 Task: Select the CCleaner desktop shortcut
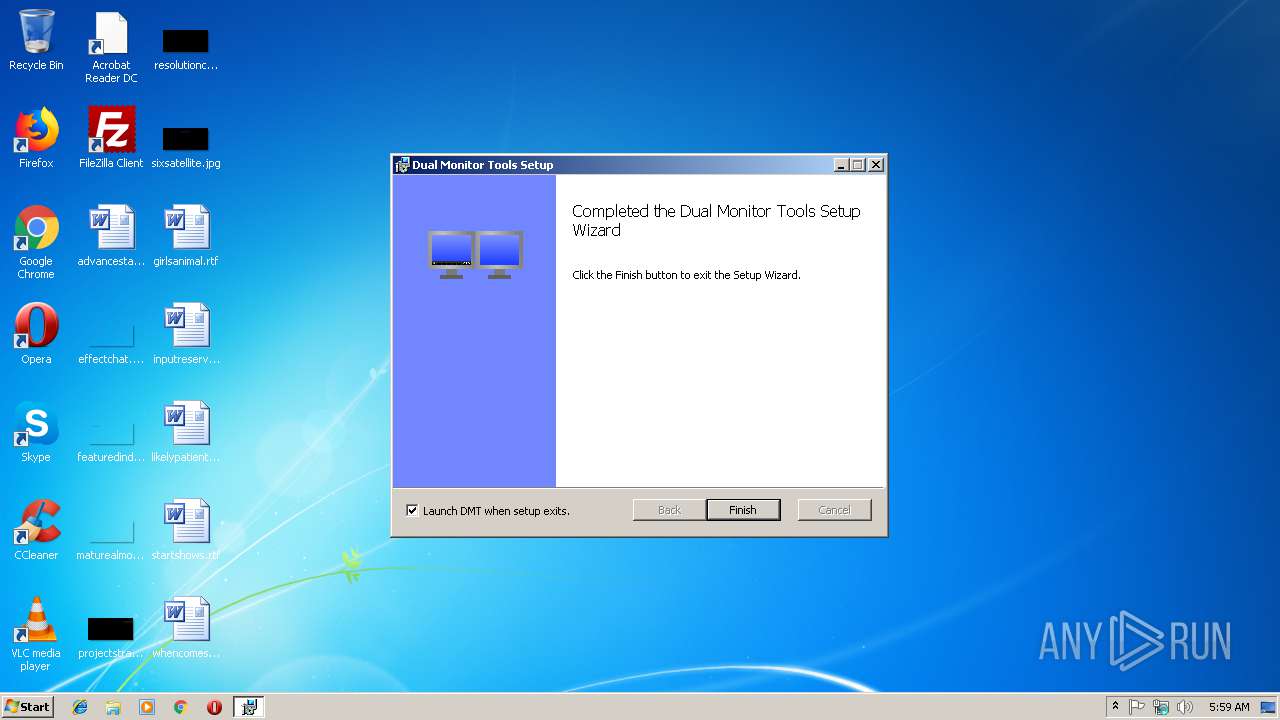[x=36, y=531]
